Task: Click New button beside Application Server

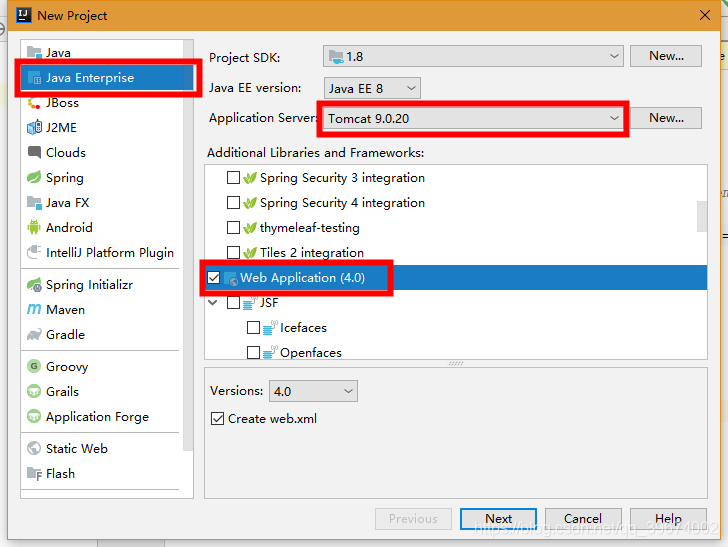Action: click(x=666, y=118)
